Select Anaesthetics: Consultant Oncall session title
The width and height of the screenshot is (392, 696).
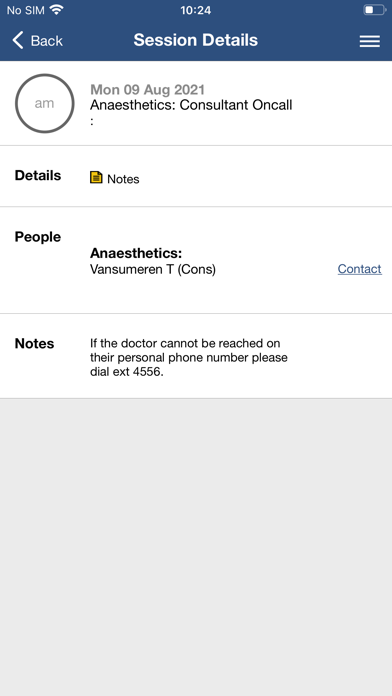pos(191,105)
